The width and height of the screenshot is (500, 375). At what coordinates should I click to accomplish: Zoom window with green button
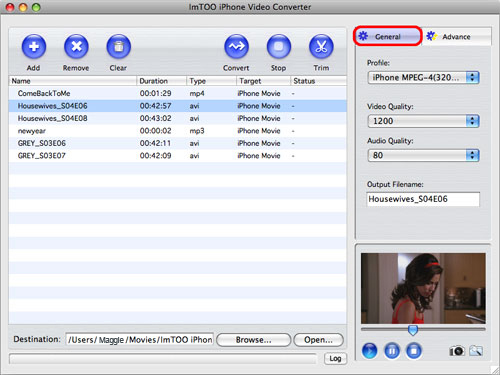[x=36, y=7]
